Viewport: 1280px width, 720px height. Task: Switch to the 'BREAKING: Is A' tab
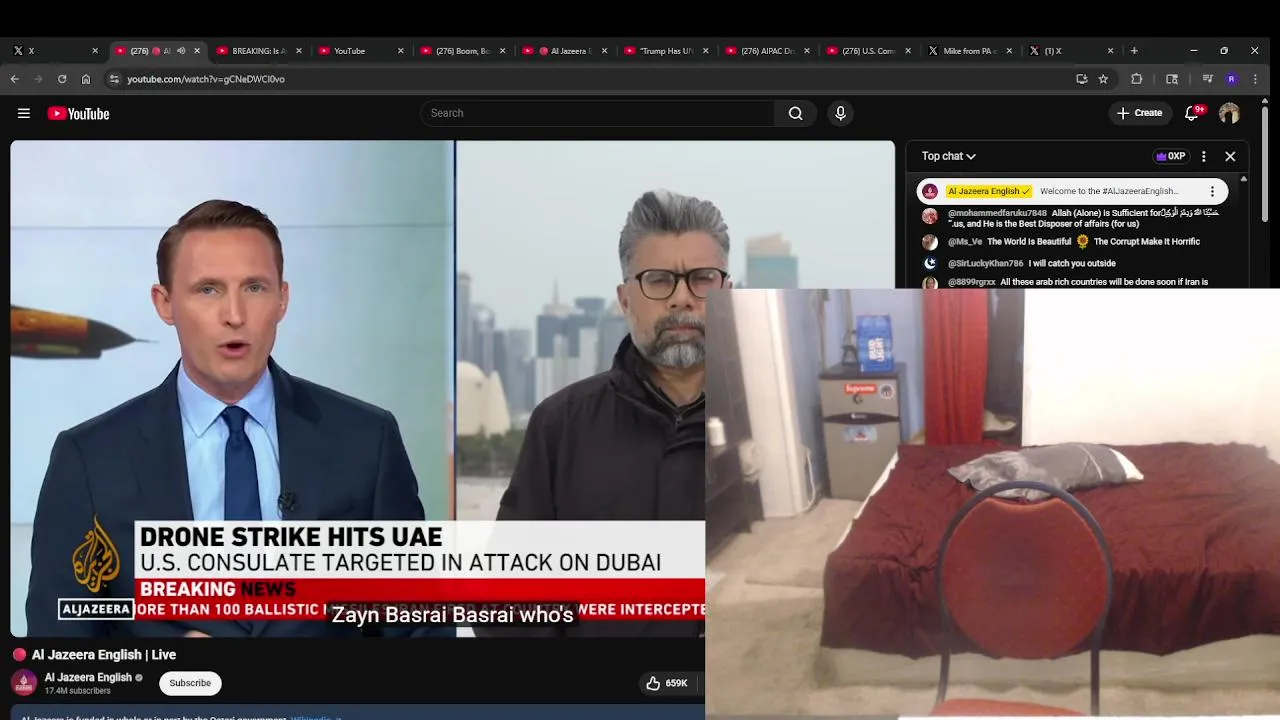coord(258,51)
